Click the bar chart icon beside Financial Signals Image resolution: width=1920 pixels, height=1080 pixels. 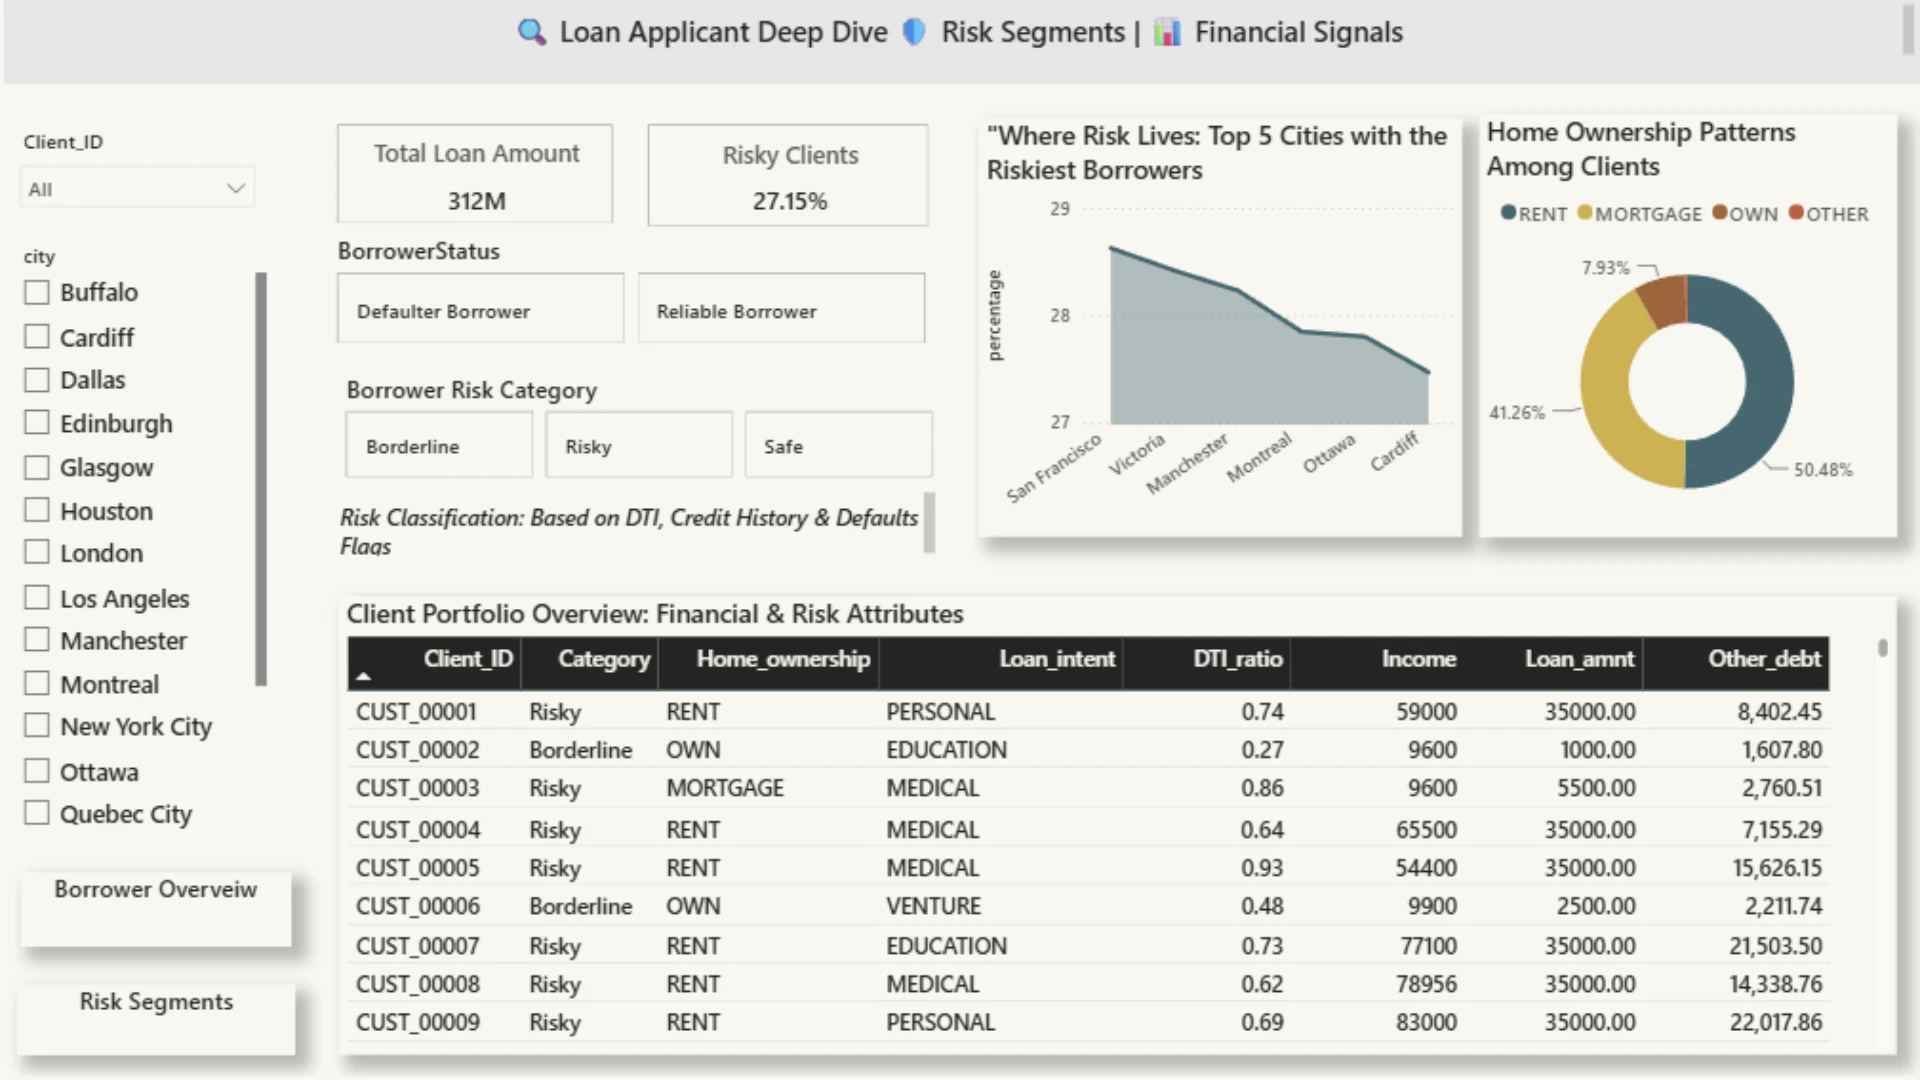tap(1167, 32)
